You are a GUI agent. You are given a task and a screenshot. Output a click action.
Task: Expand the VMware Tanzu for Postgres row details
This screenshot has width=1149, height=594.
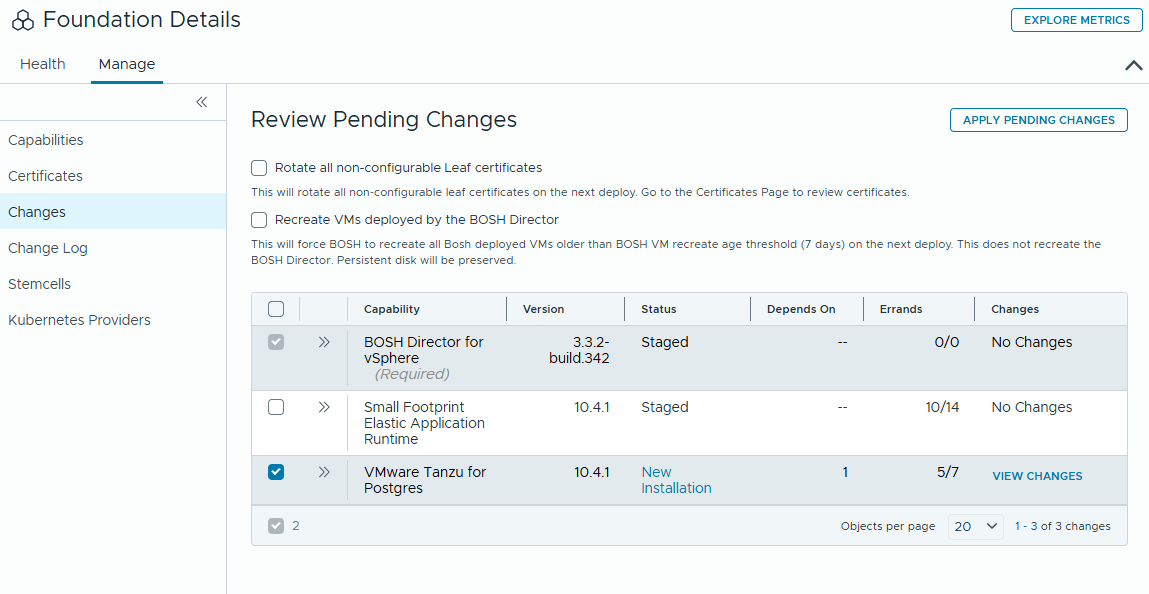(x=324, y=472)
